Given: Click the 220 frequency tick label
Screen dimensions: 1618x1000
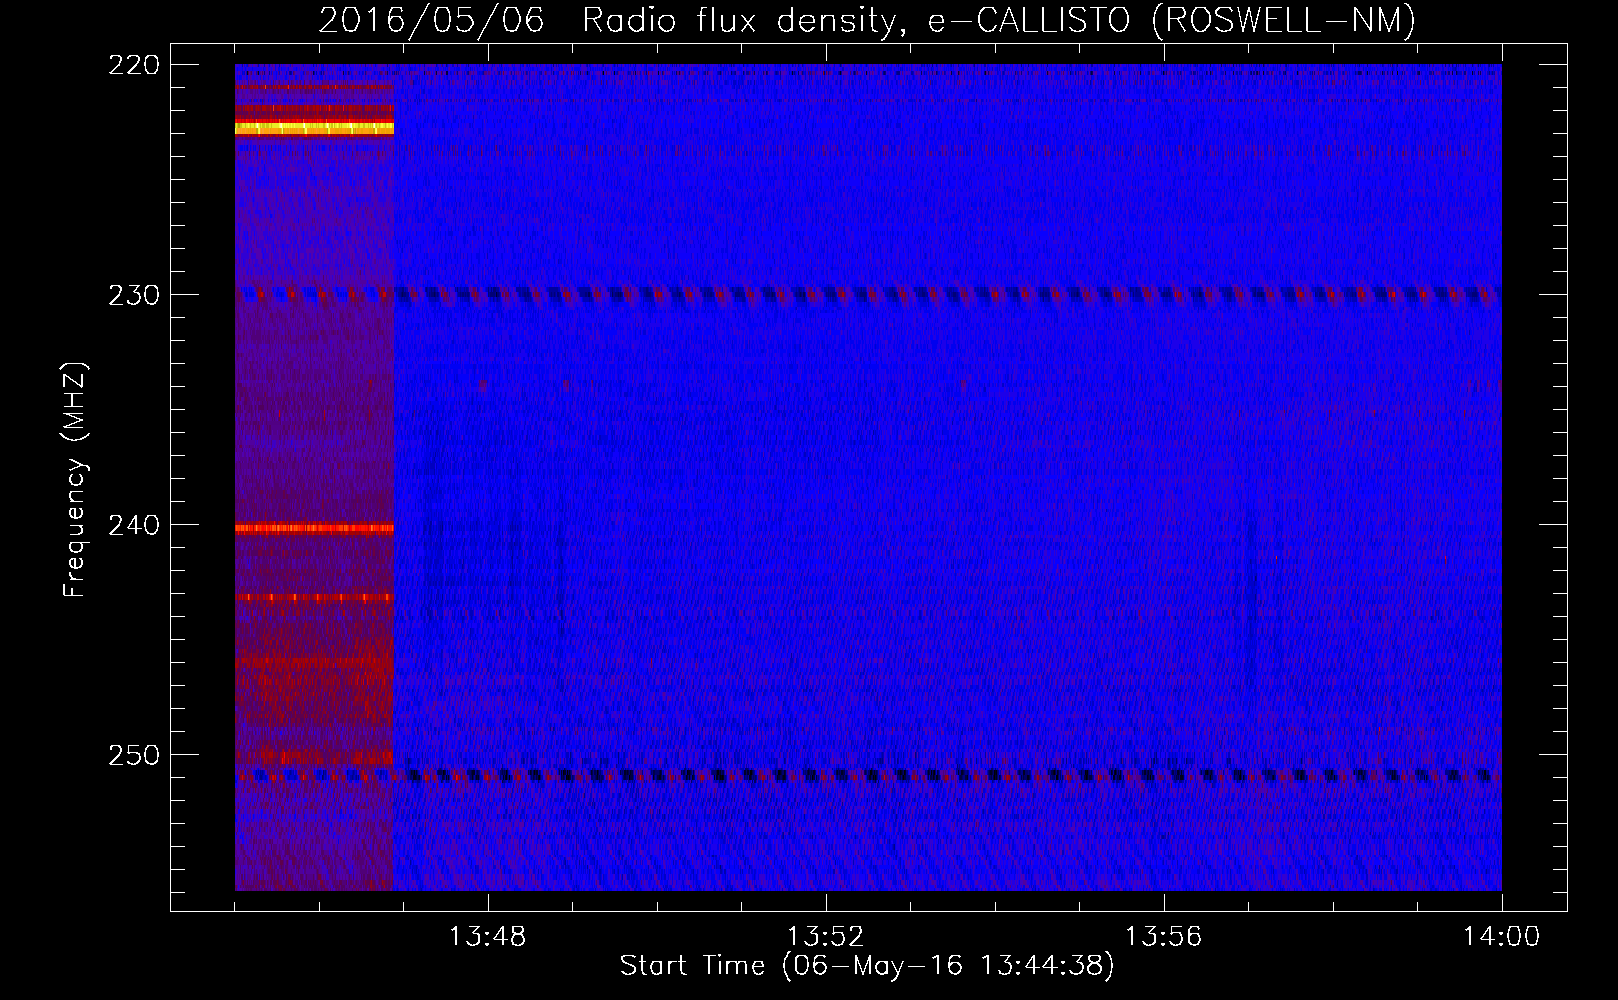Looking at the screenshot, I should (133, 65).
